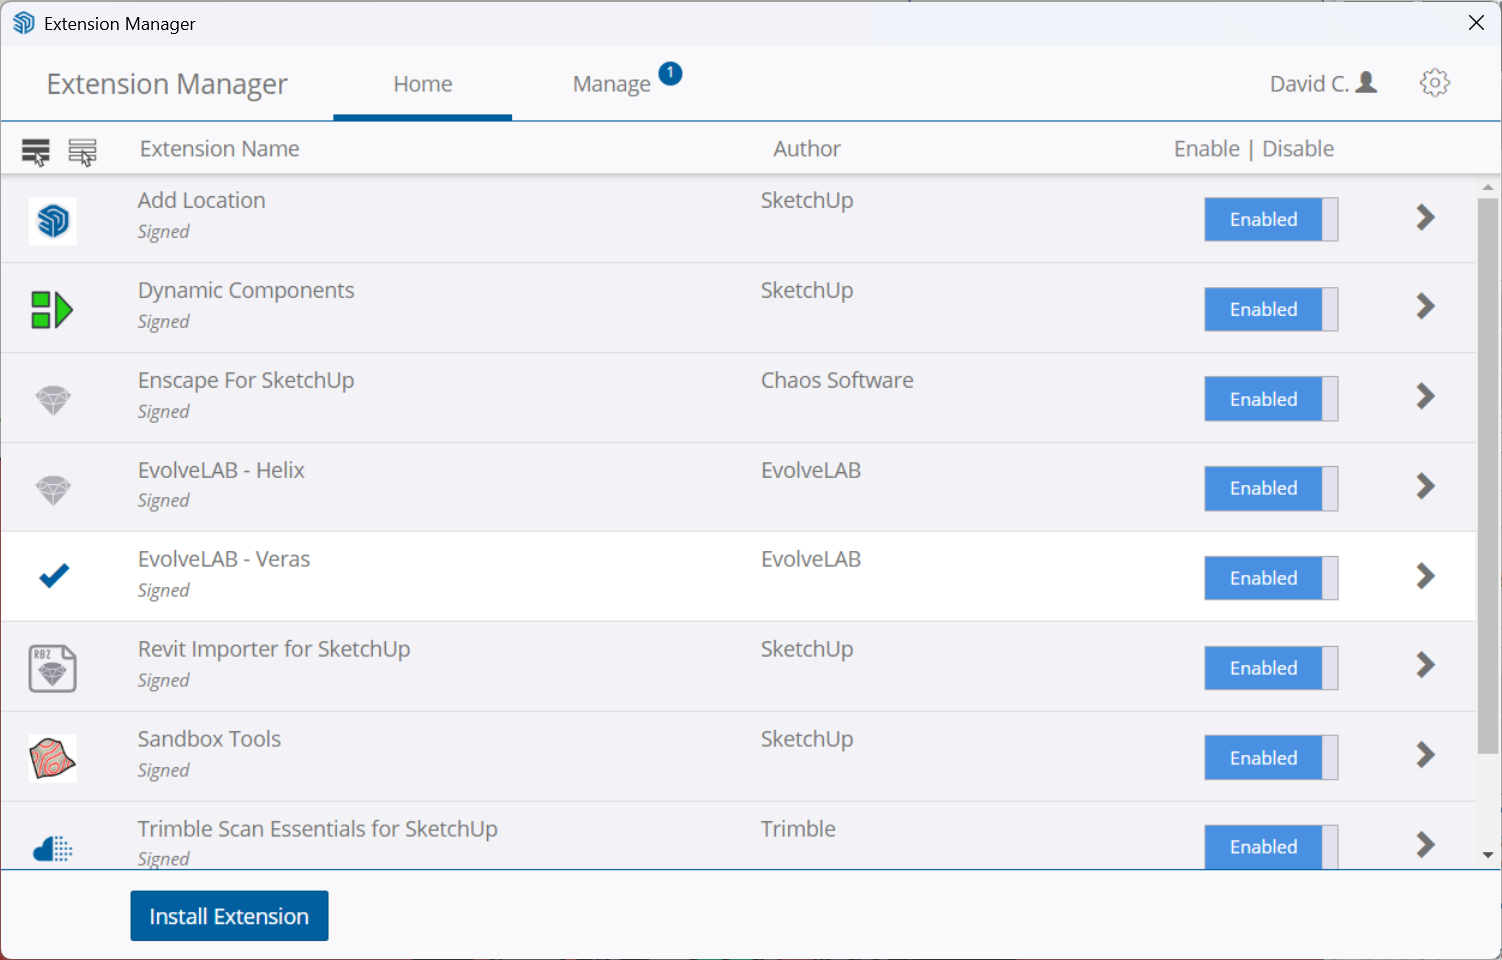Image resolution: width=1502 pixels, height=960 pixels.
Task: Toggle Sandbox Tools Enabled switch
Action: pos(1271,758)
